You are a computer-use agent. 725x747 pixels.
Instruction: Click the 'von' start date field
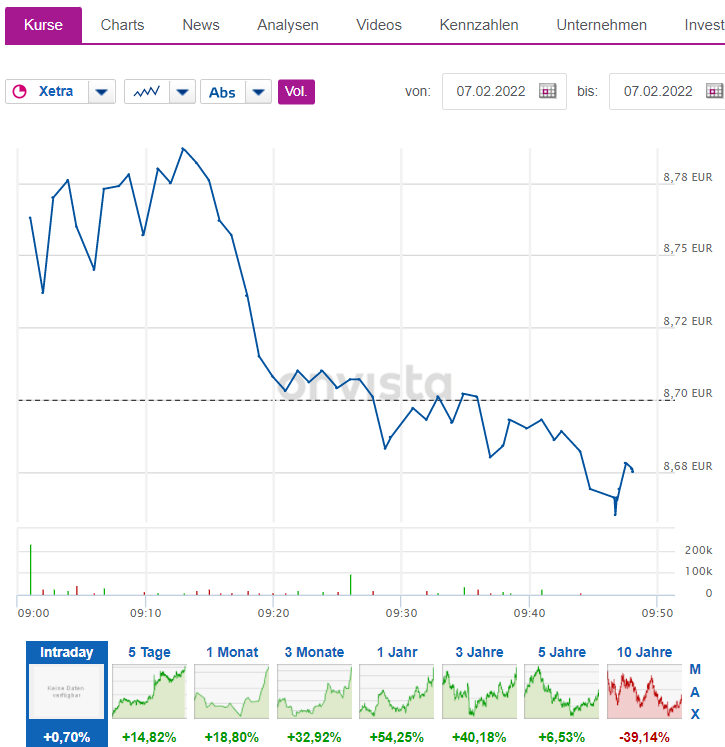coord(491,91)
